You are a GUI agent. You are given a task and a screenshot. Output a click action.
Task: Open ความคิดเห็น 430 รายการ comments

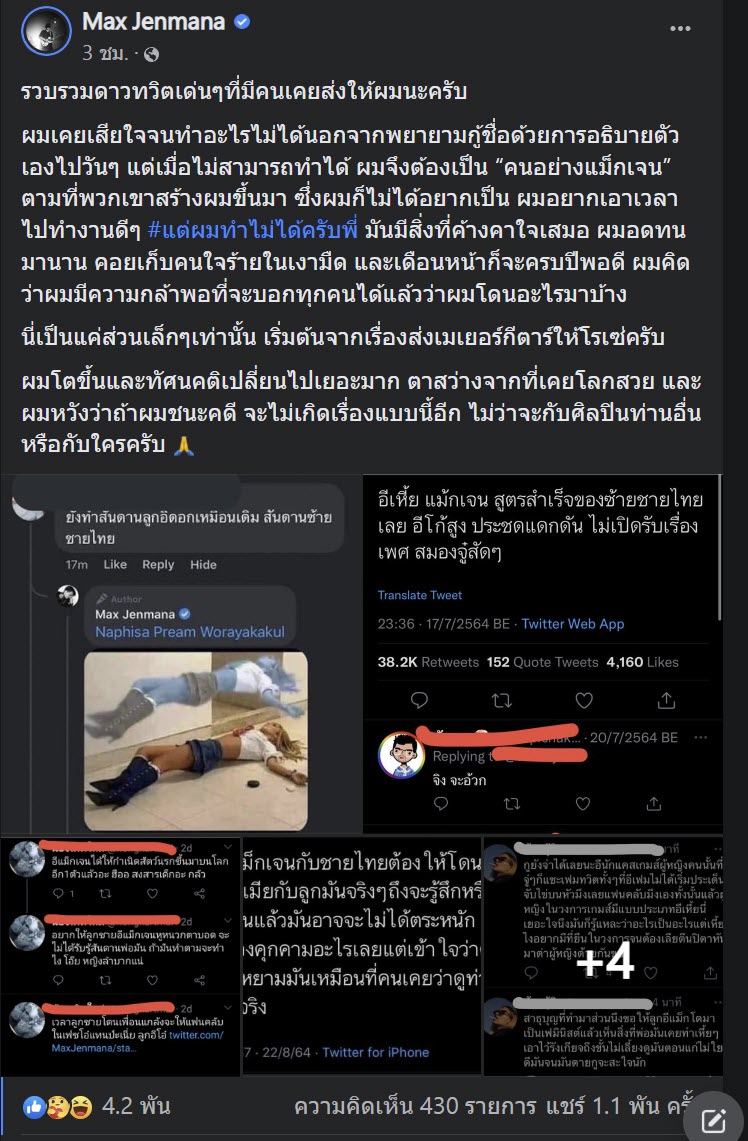coord(416,1108)
